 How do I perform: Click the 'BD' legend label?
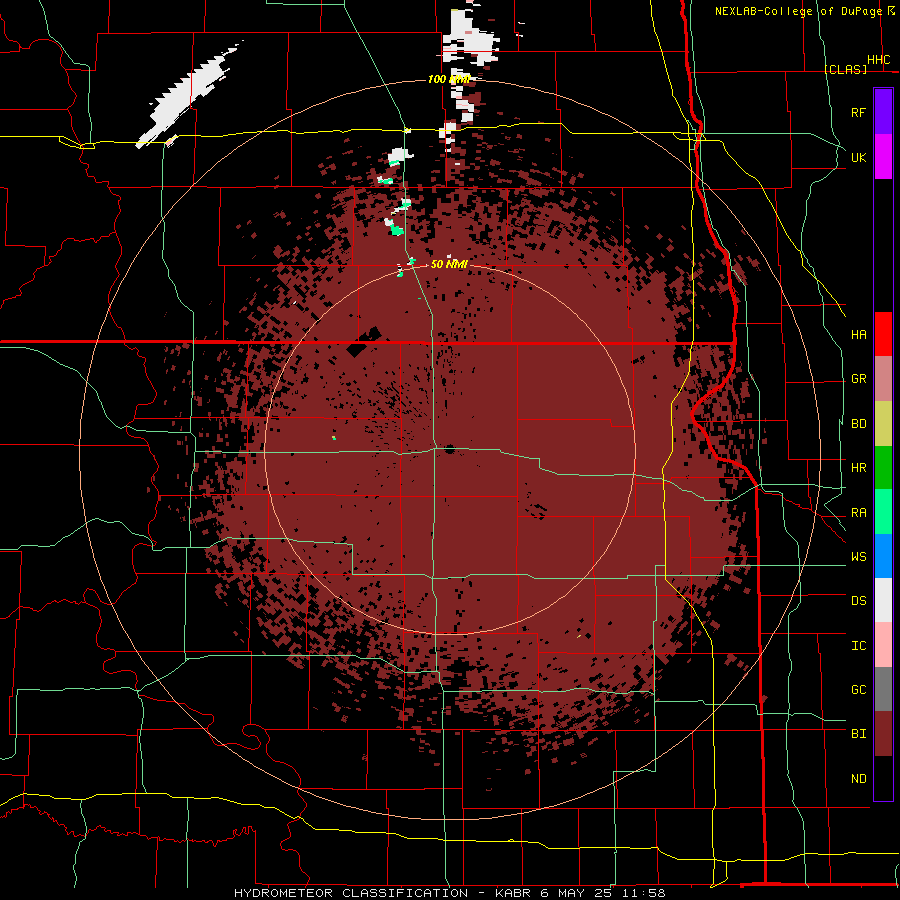point(858,424)
